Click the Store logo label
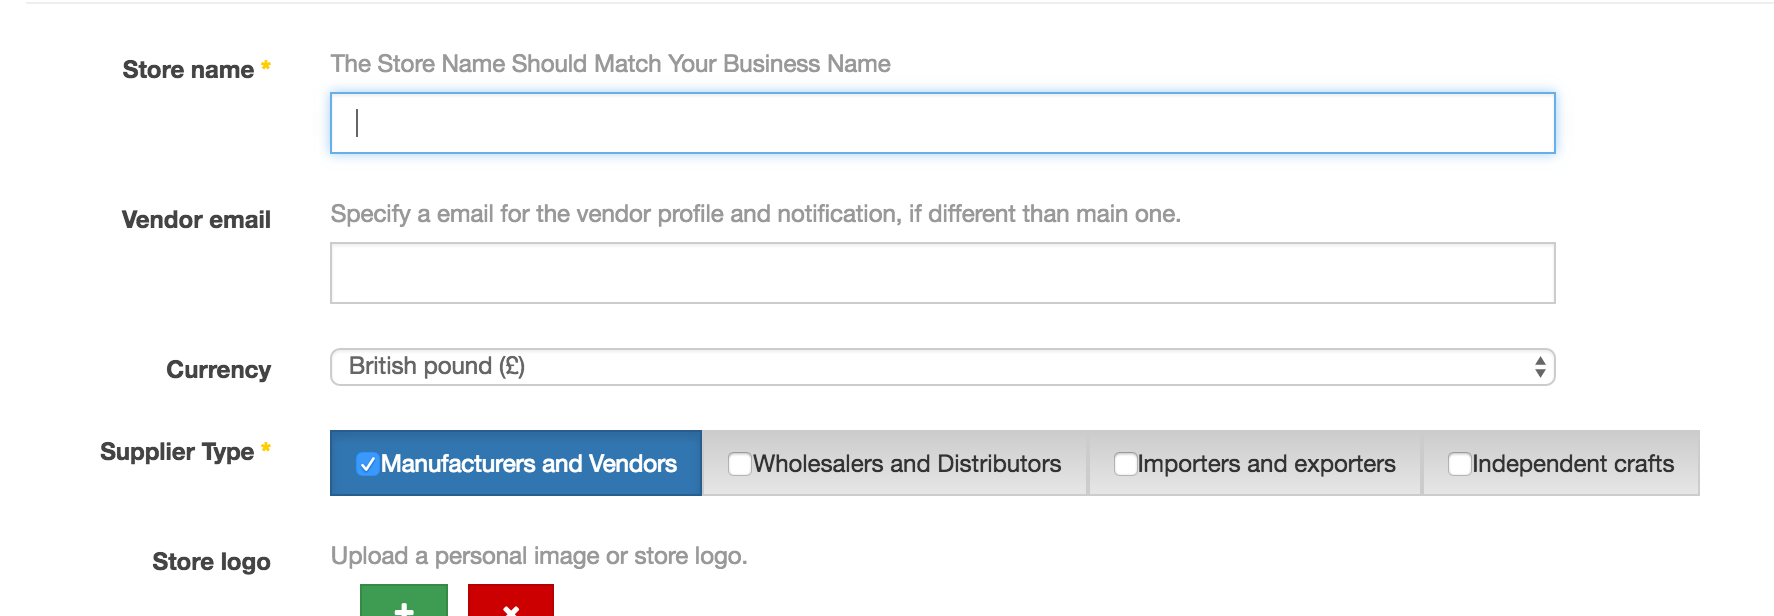Screen dimensions: 1774x616 [211, 562]
